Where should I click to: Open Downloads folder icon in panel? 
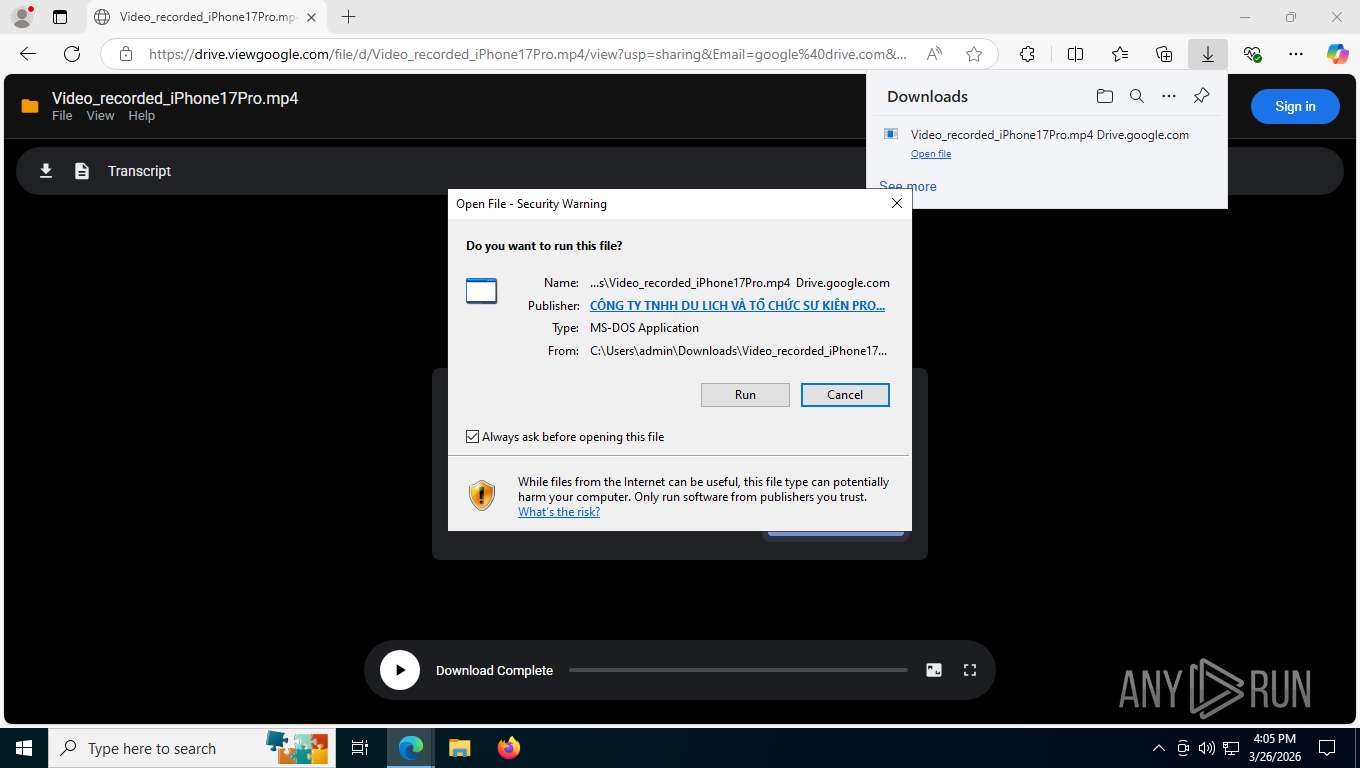point(1104,96)
